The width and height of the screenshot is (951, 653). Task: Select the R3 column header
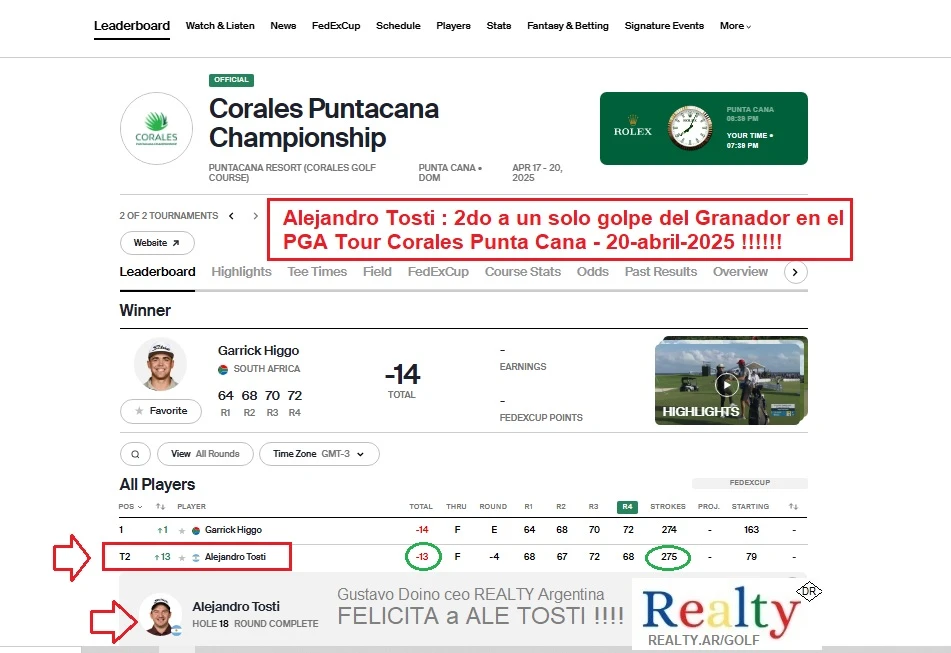tap(594, 507)
